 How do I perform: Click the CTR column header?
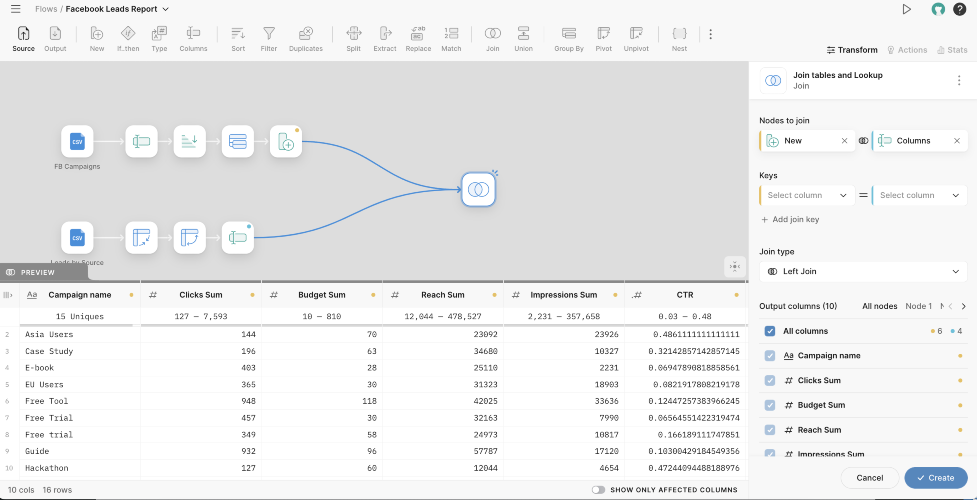pyautogui.click(x=685, y=295)
